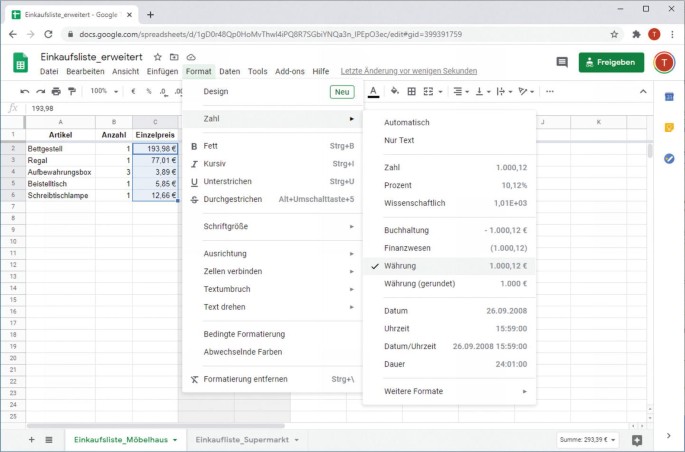Choose Kursiv in the Format menu

(273, 164)
